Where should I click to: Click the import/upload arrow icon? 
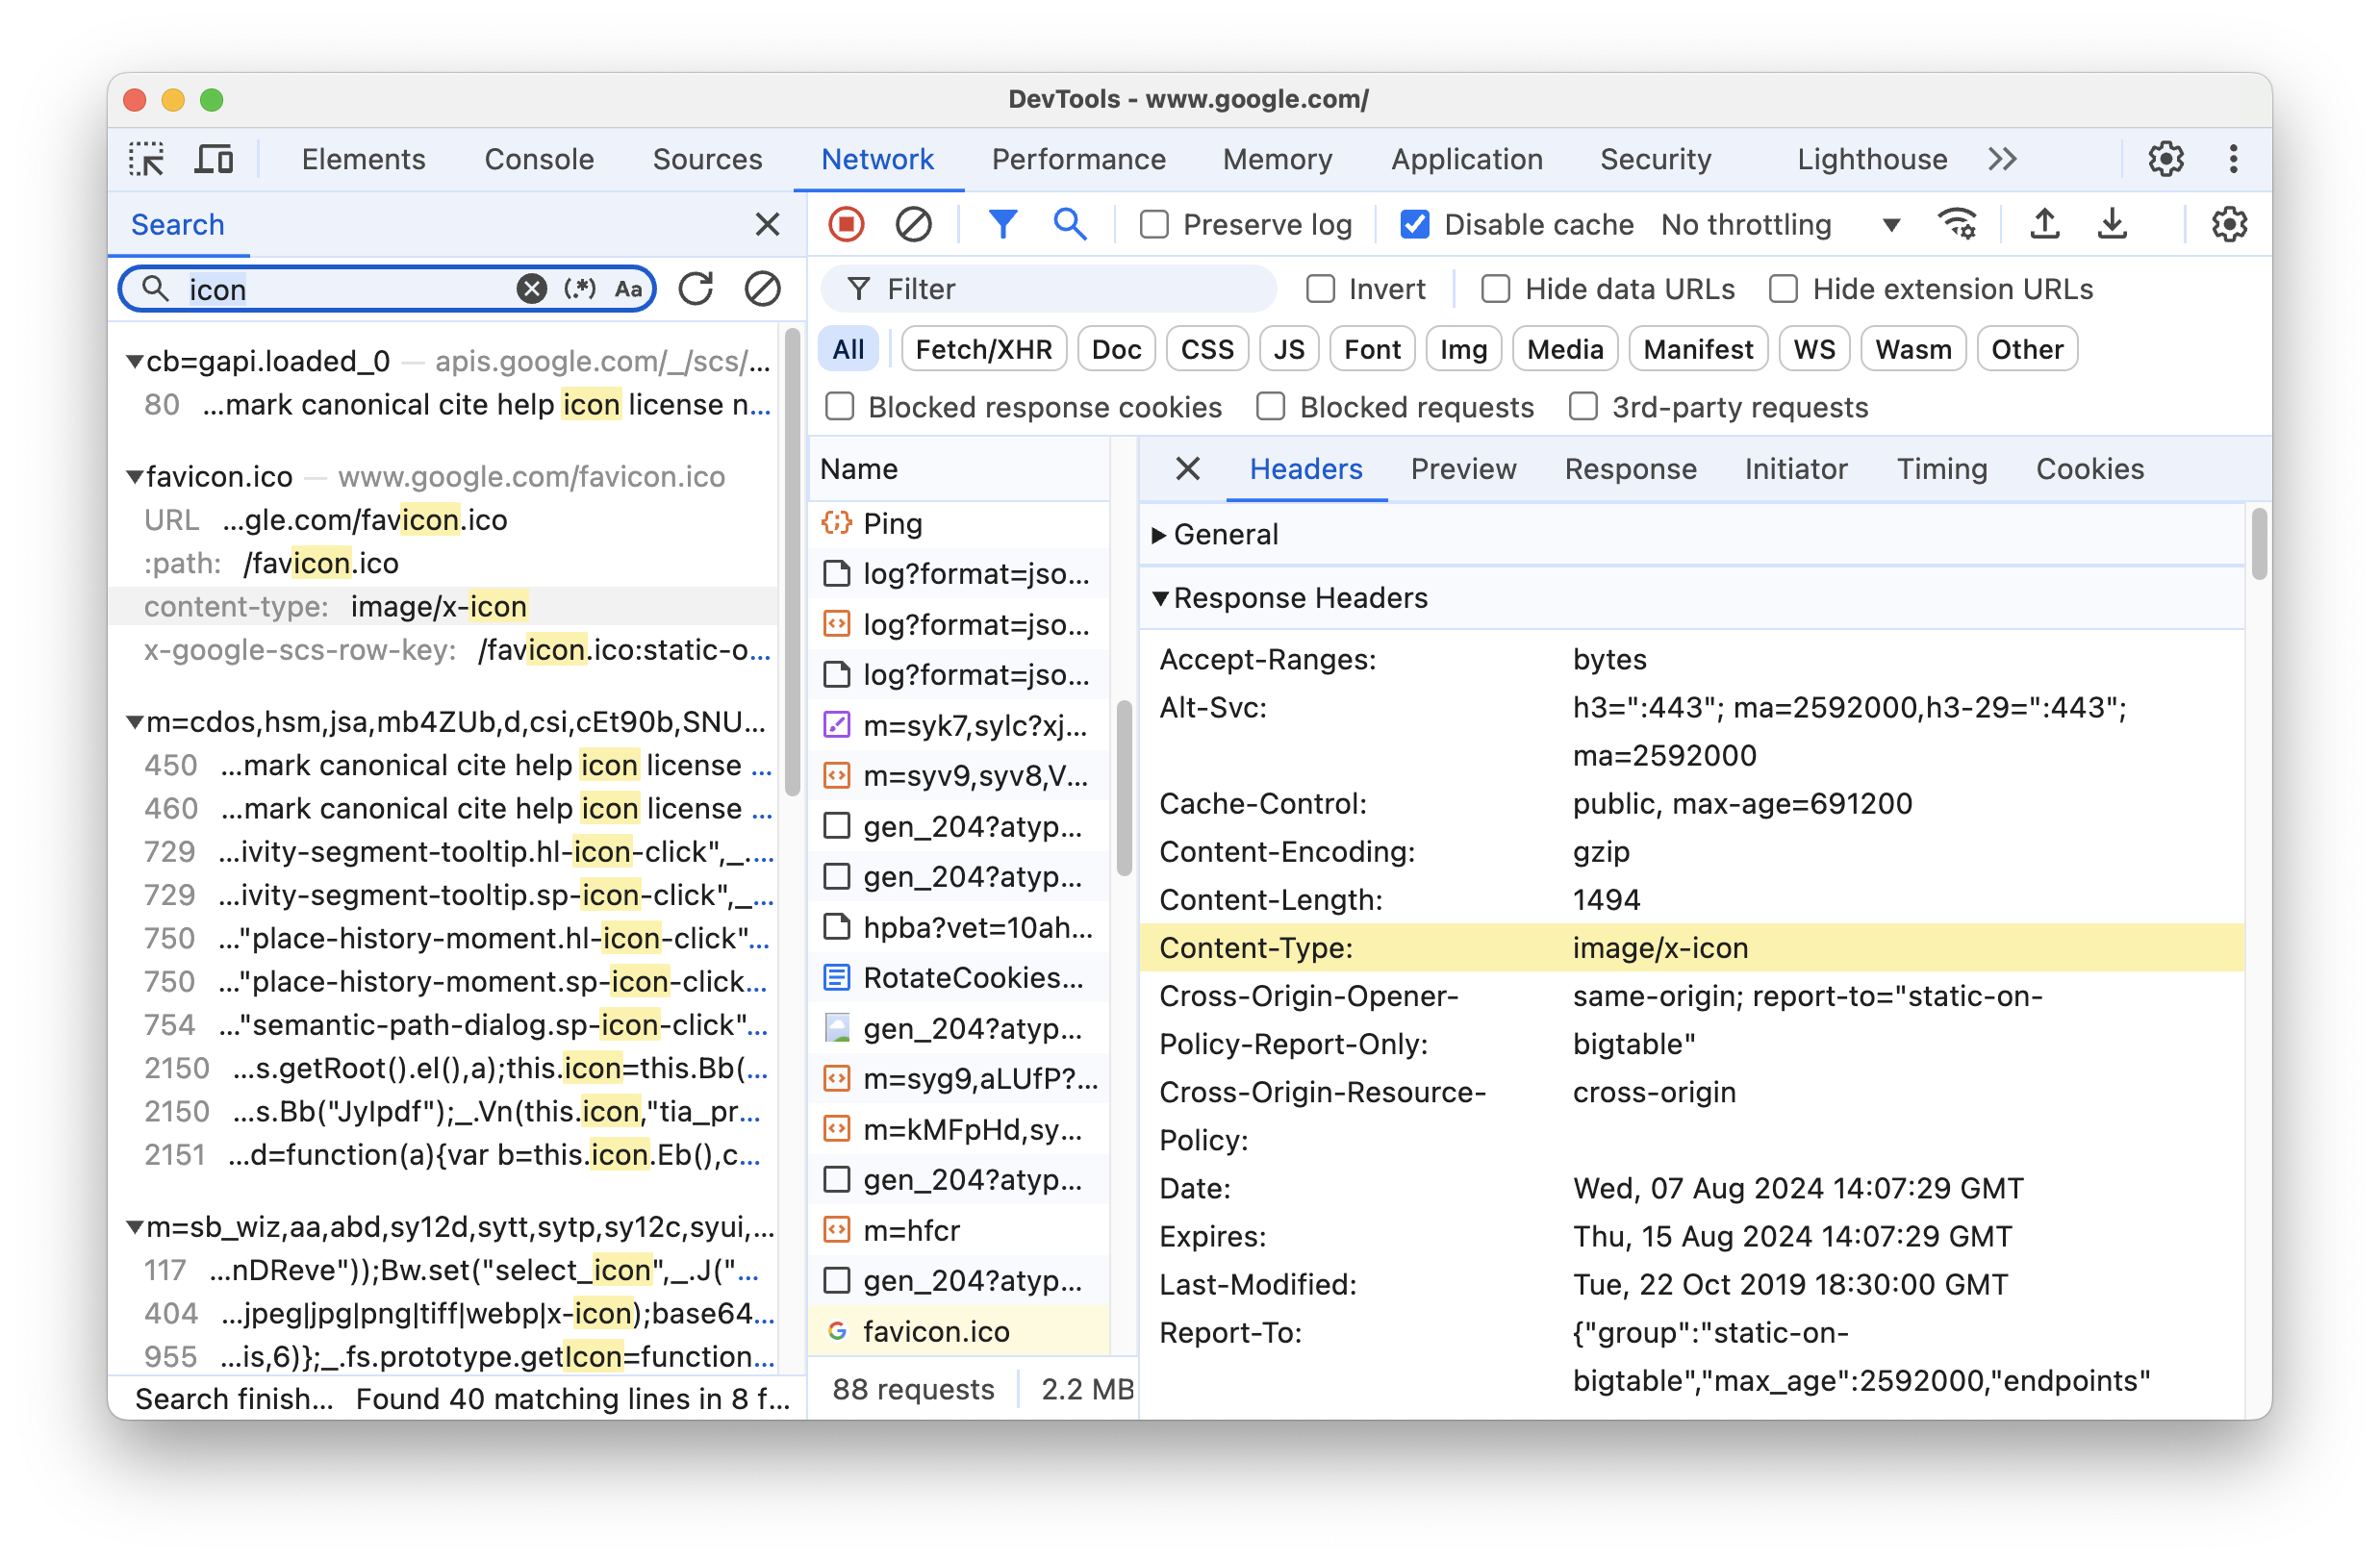coord(2043,223)
